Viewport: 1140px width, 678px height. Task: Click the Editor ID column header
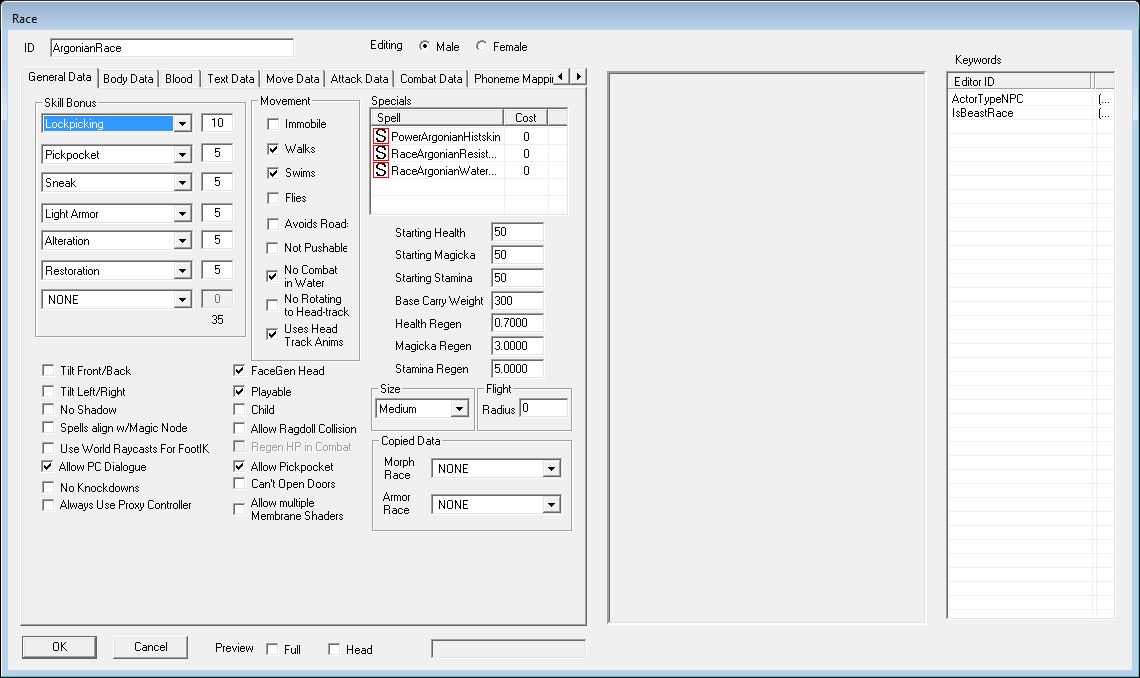tap(1019, 81)
